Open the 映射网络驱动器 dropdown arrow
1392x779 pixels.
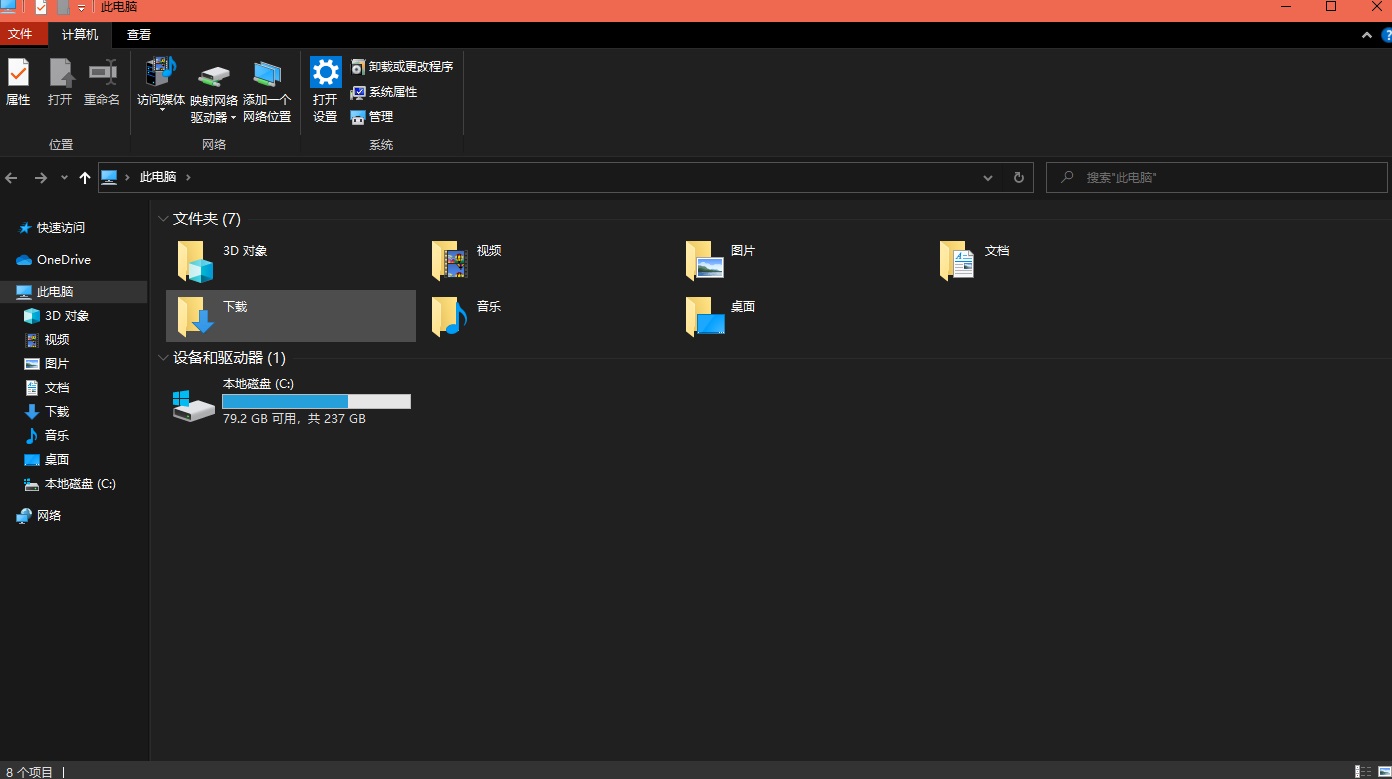(233, 118)
